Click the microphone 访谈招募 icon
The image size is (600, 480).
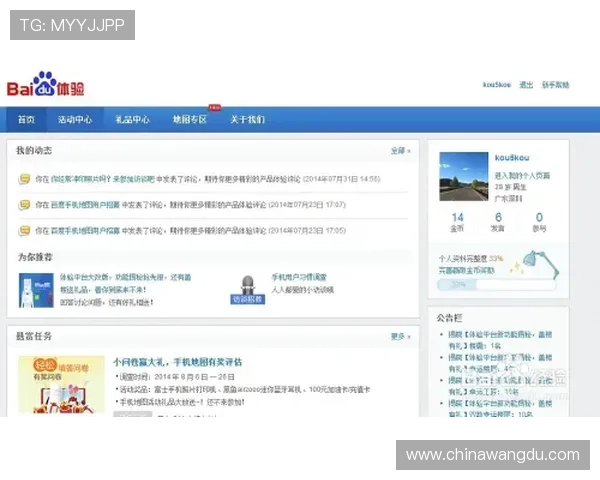coord(248,290)
